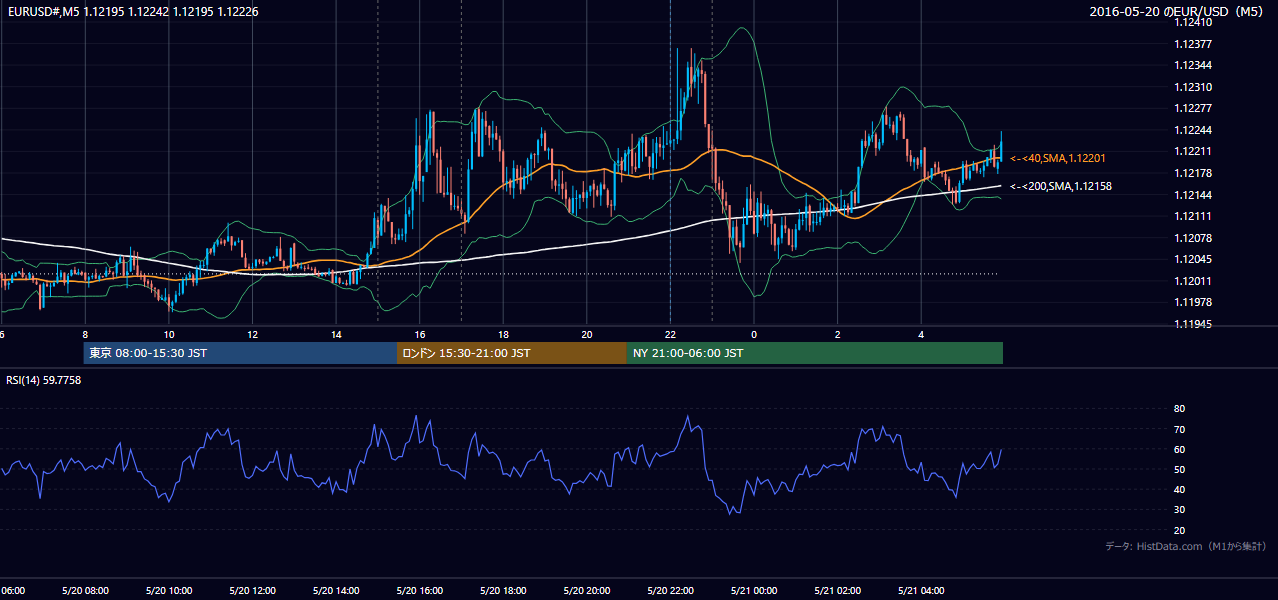Click the 1.12045 price axis label

[x=1192, y=259]
